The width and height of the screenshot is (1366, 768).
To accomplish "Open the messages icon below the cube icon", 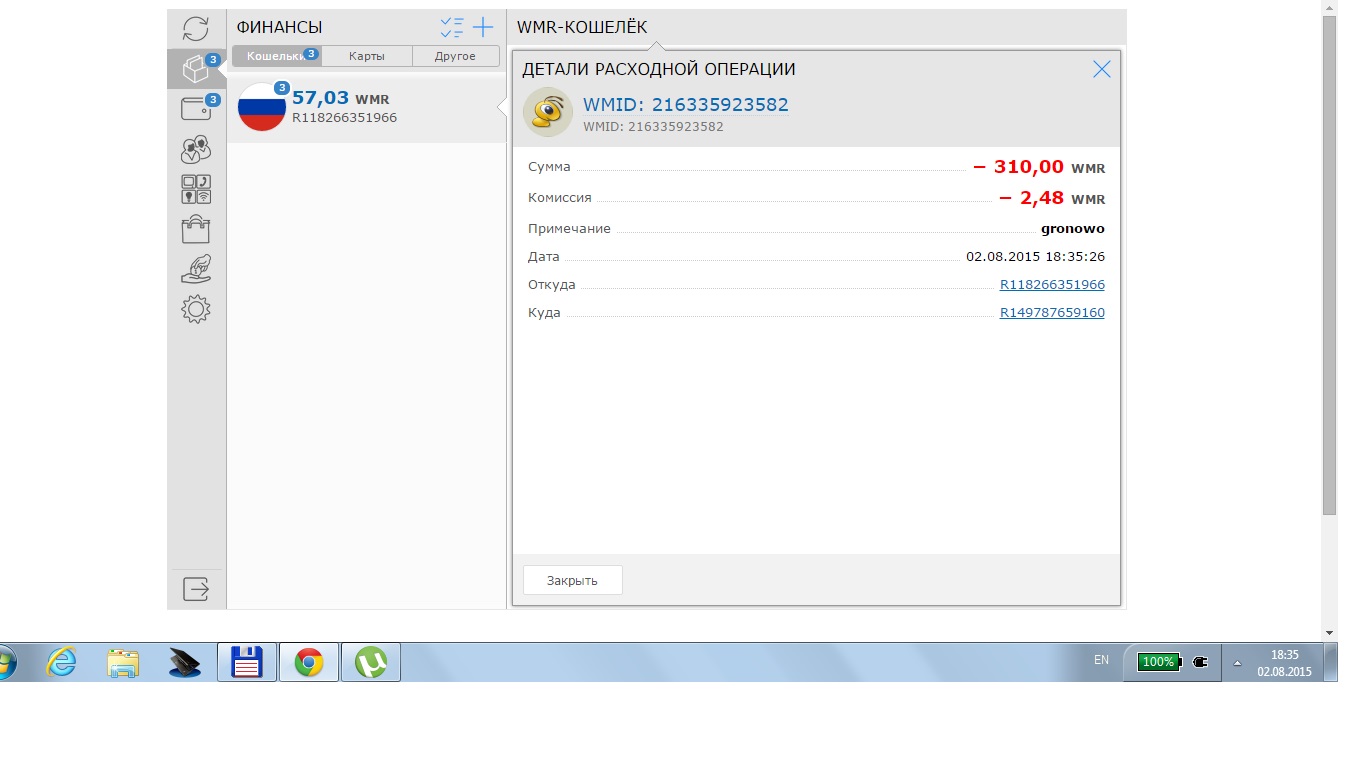I will tap(196, 108).
